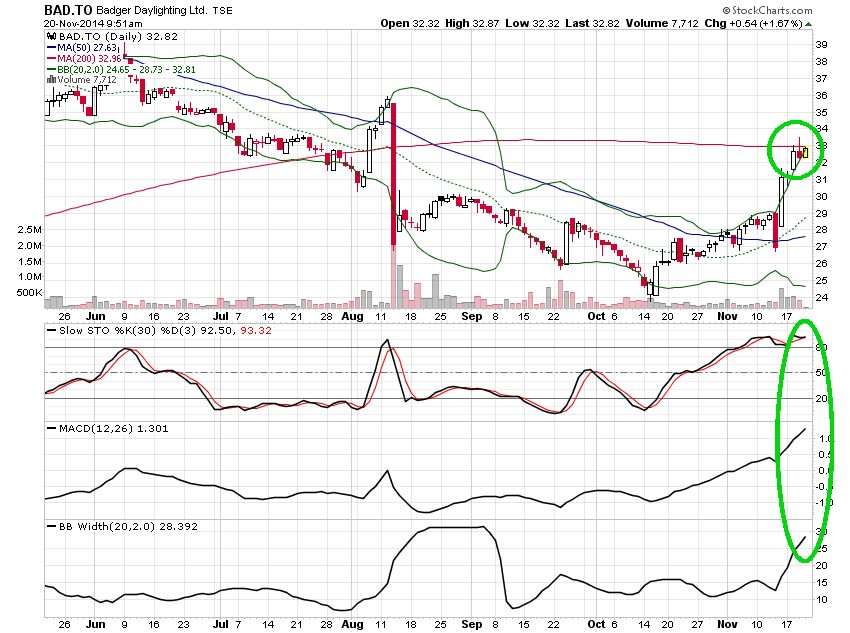Viewport: 850px width, 633px height.
Task: Click the candlestick icon beside BAD.TO (Daily)
Action: pos(51,37)
